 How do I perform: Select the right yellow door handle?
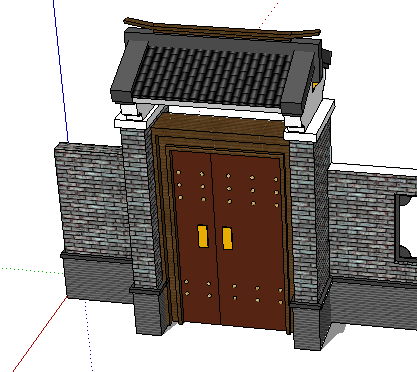(x=227, y=238)
